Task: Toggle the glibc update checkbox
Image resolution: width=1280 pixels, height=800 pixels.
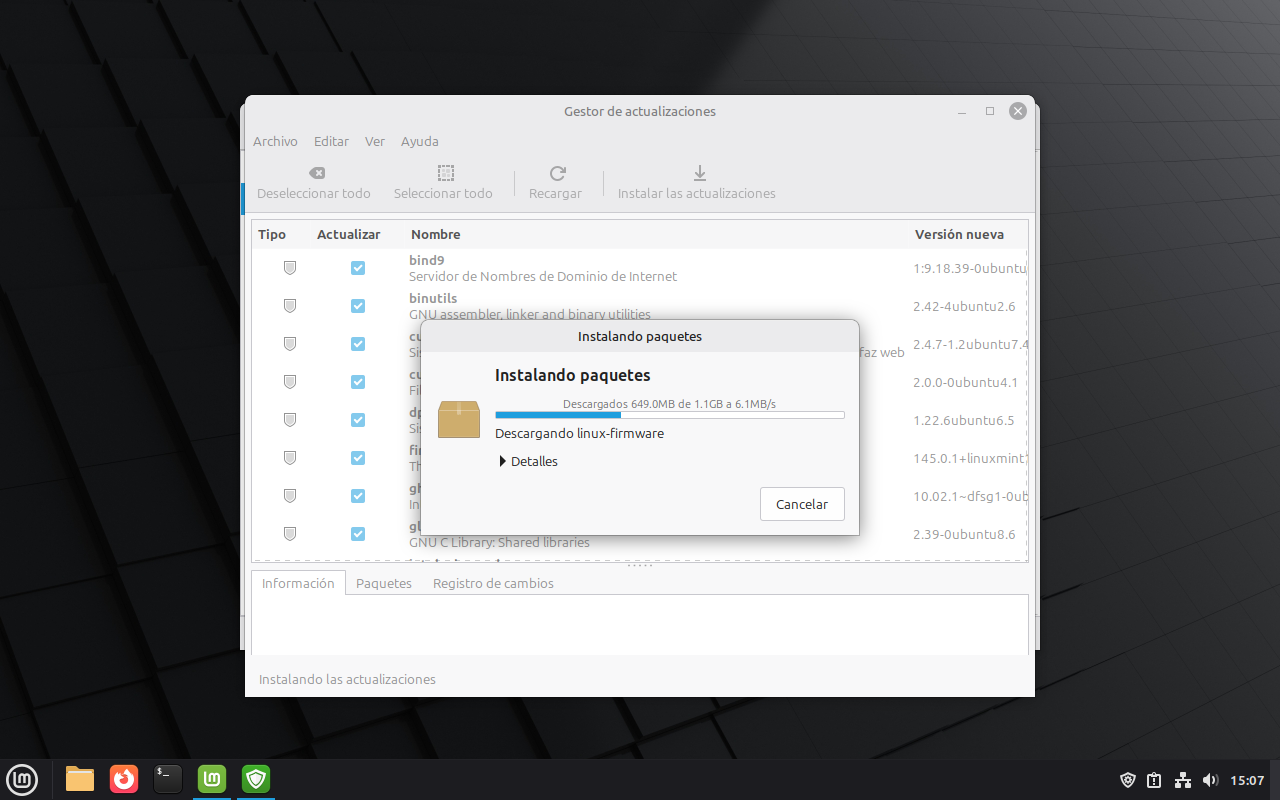Action: click(x=358, y=534)
